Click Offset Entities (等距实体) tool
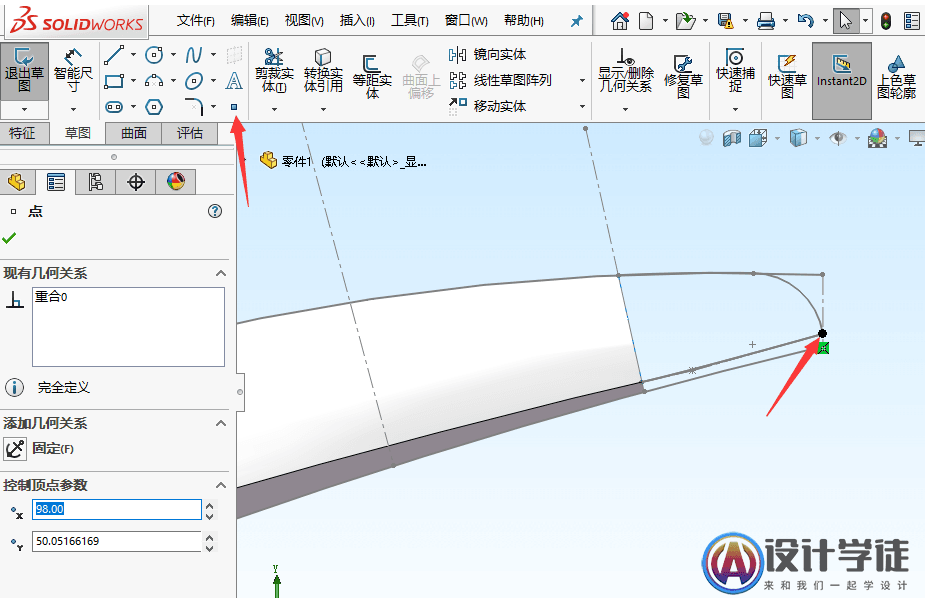Image resolution: width=925 pixels, height=598 pixels. [x=372, y=77]
